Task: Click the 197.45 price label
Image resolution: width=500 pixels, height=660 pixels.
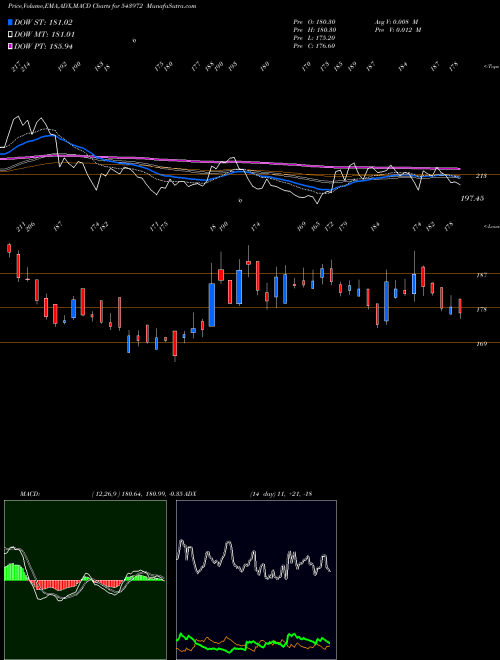Action: coord(472,198)
